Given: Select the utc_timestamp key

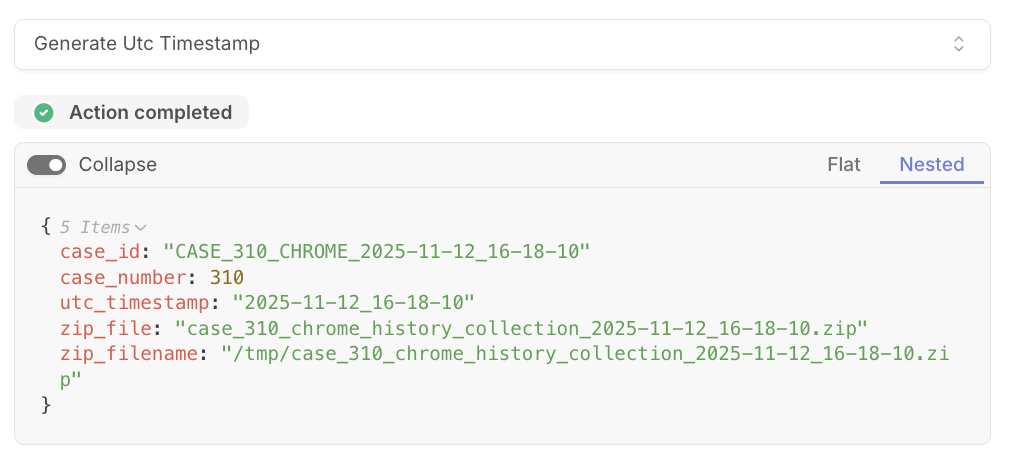Looking at the screenshot, I should pos(135,303).
